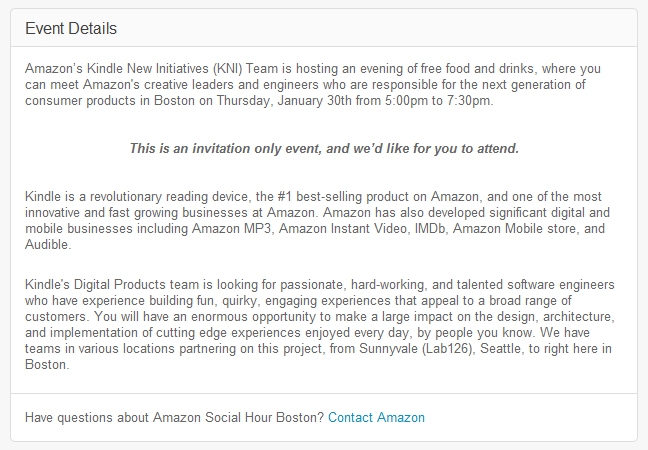Click the "5:00pm to 7:30pm" time text

438,100
